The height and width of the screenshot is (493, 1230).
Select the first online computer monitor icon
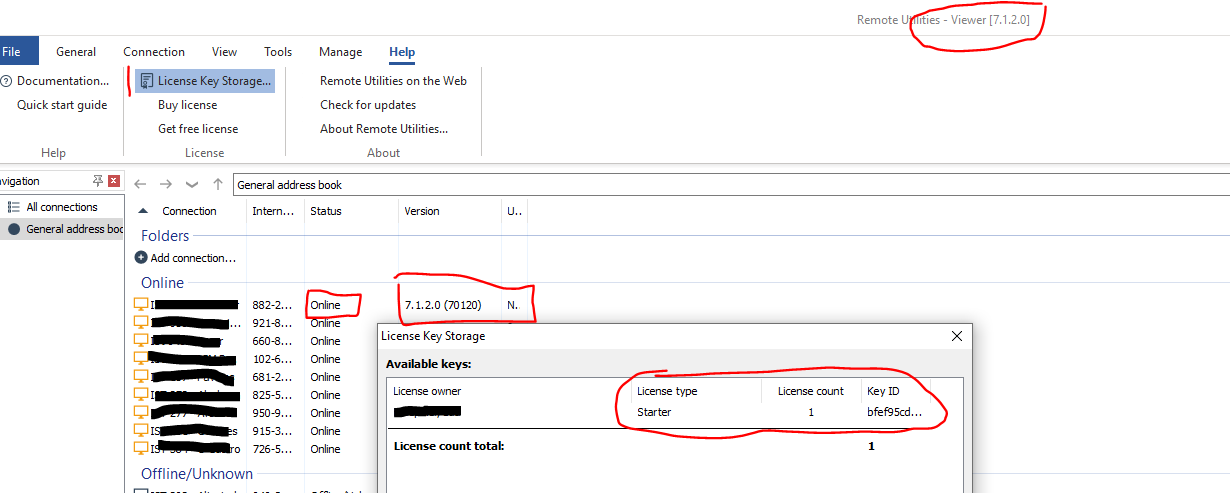(x=141, y=305)
